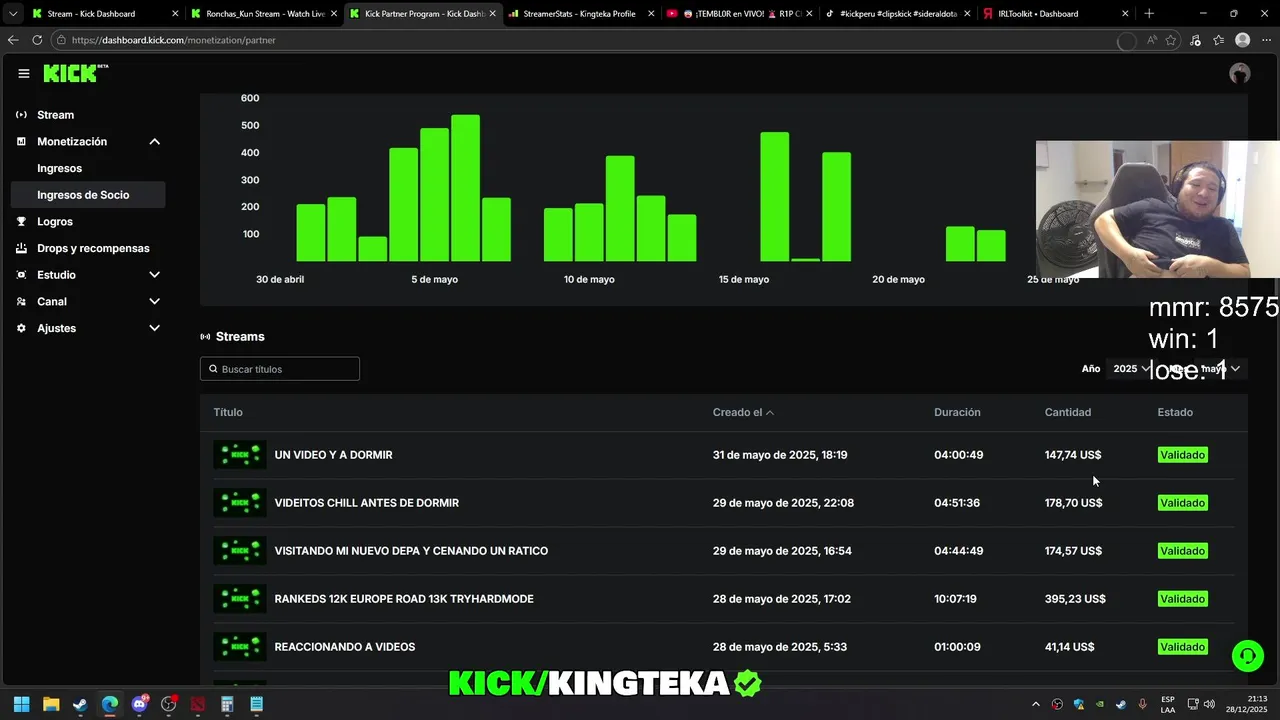Image resolution: width=1280 pixels, height=720 pixels.
Task: Open Discord from taskbar
Action: click(139, 704)
